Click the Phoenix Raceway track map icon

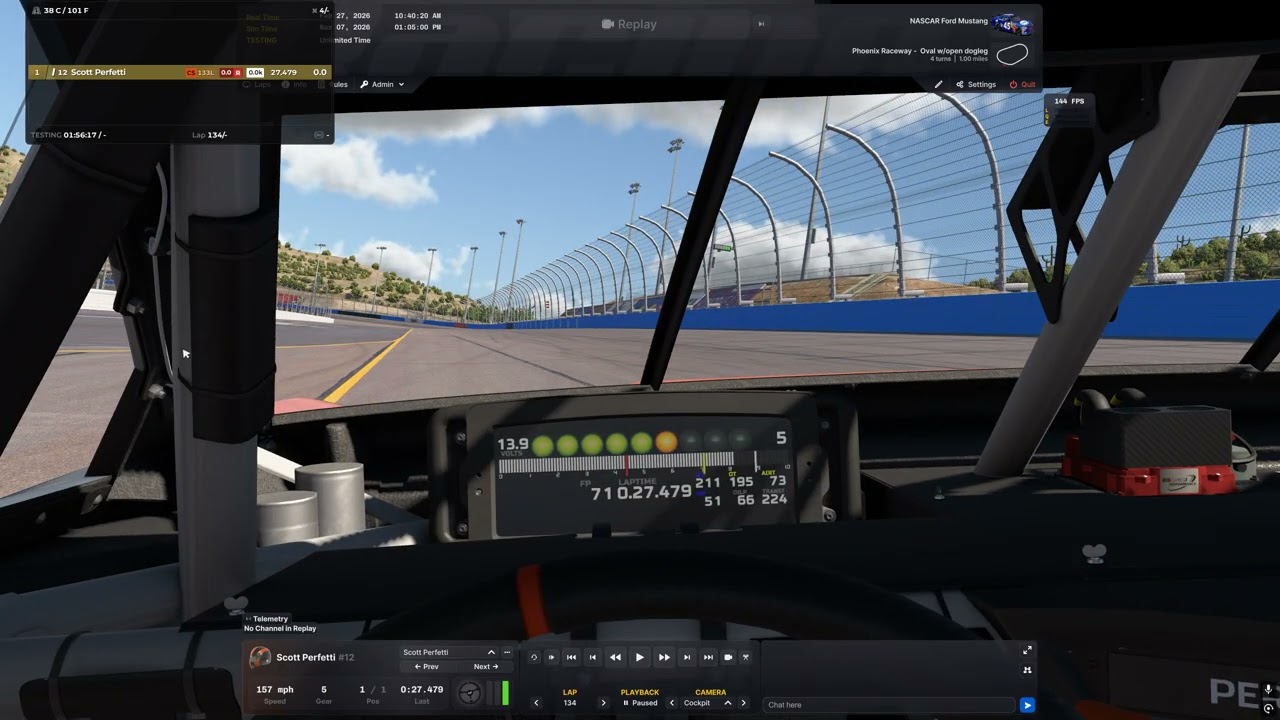1012,54
